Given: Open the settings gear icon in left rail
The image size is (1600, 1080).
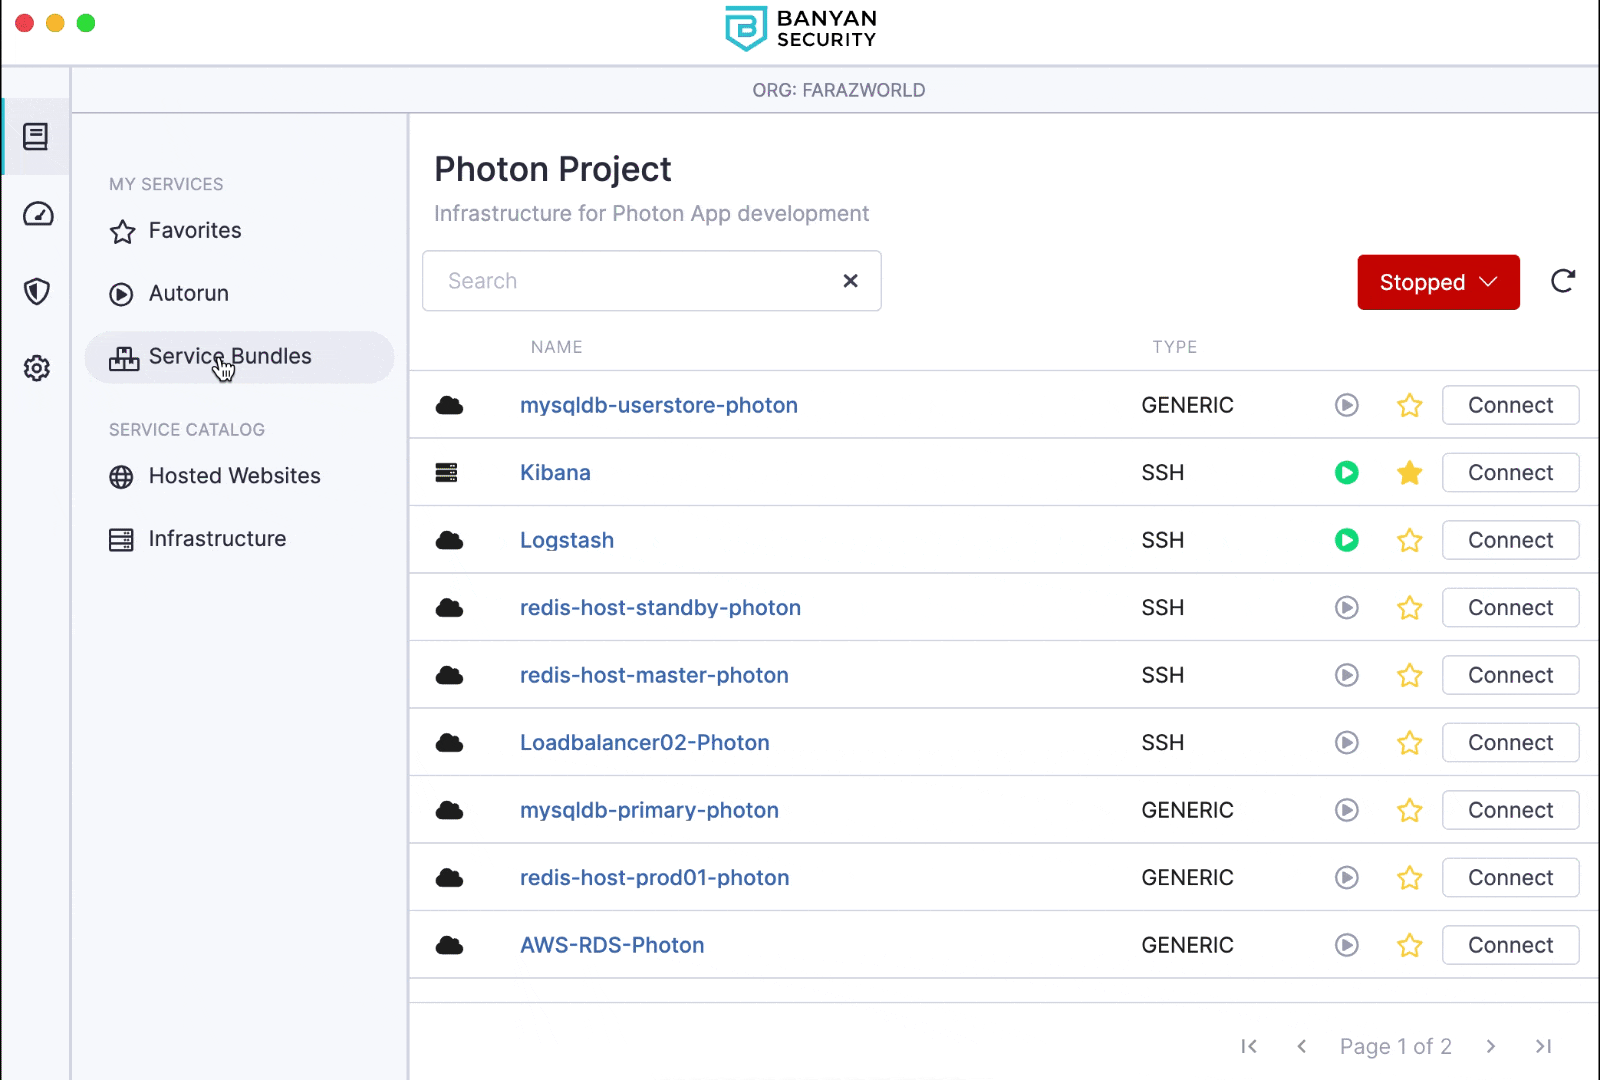Looking at the screenshot, I should click(x=37, y=368).
